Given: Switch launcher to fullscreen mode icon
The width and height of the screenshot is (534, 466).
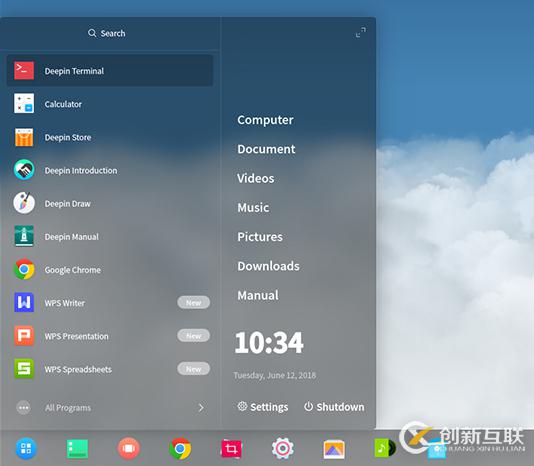Looking at the screenshot, I should tap(361, 32).
